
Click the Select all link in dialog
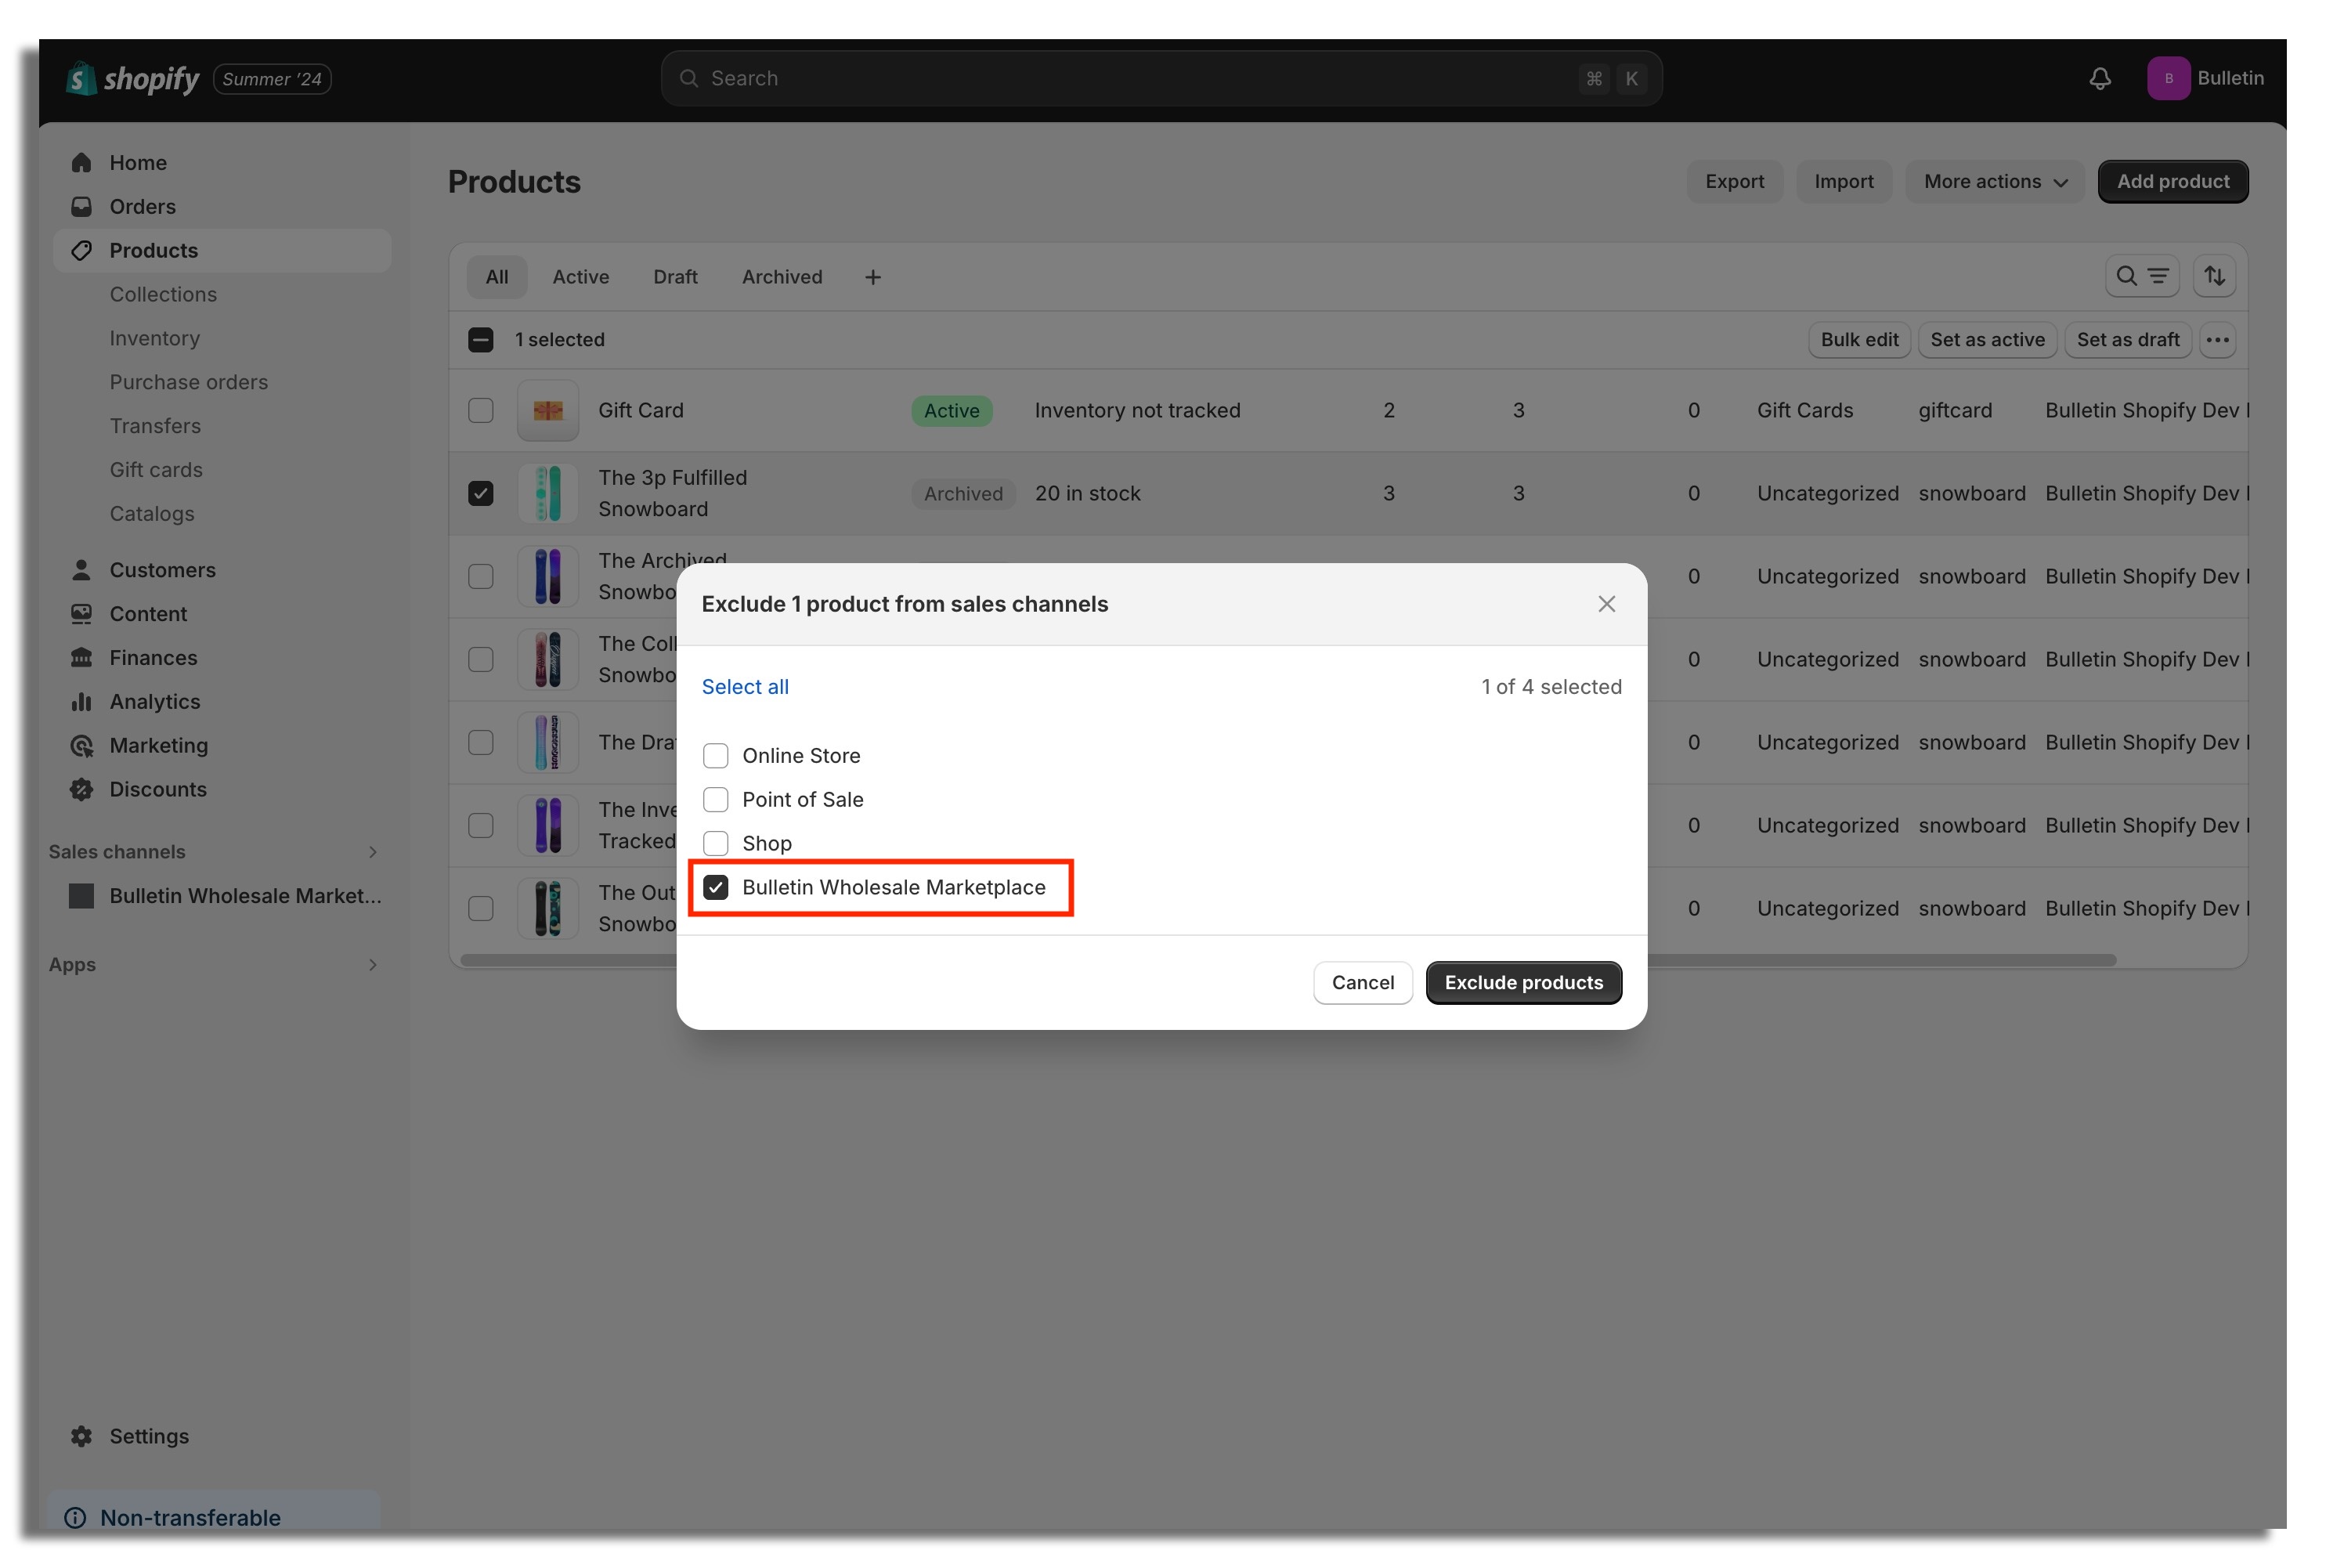tap(745, 687)
